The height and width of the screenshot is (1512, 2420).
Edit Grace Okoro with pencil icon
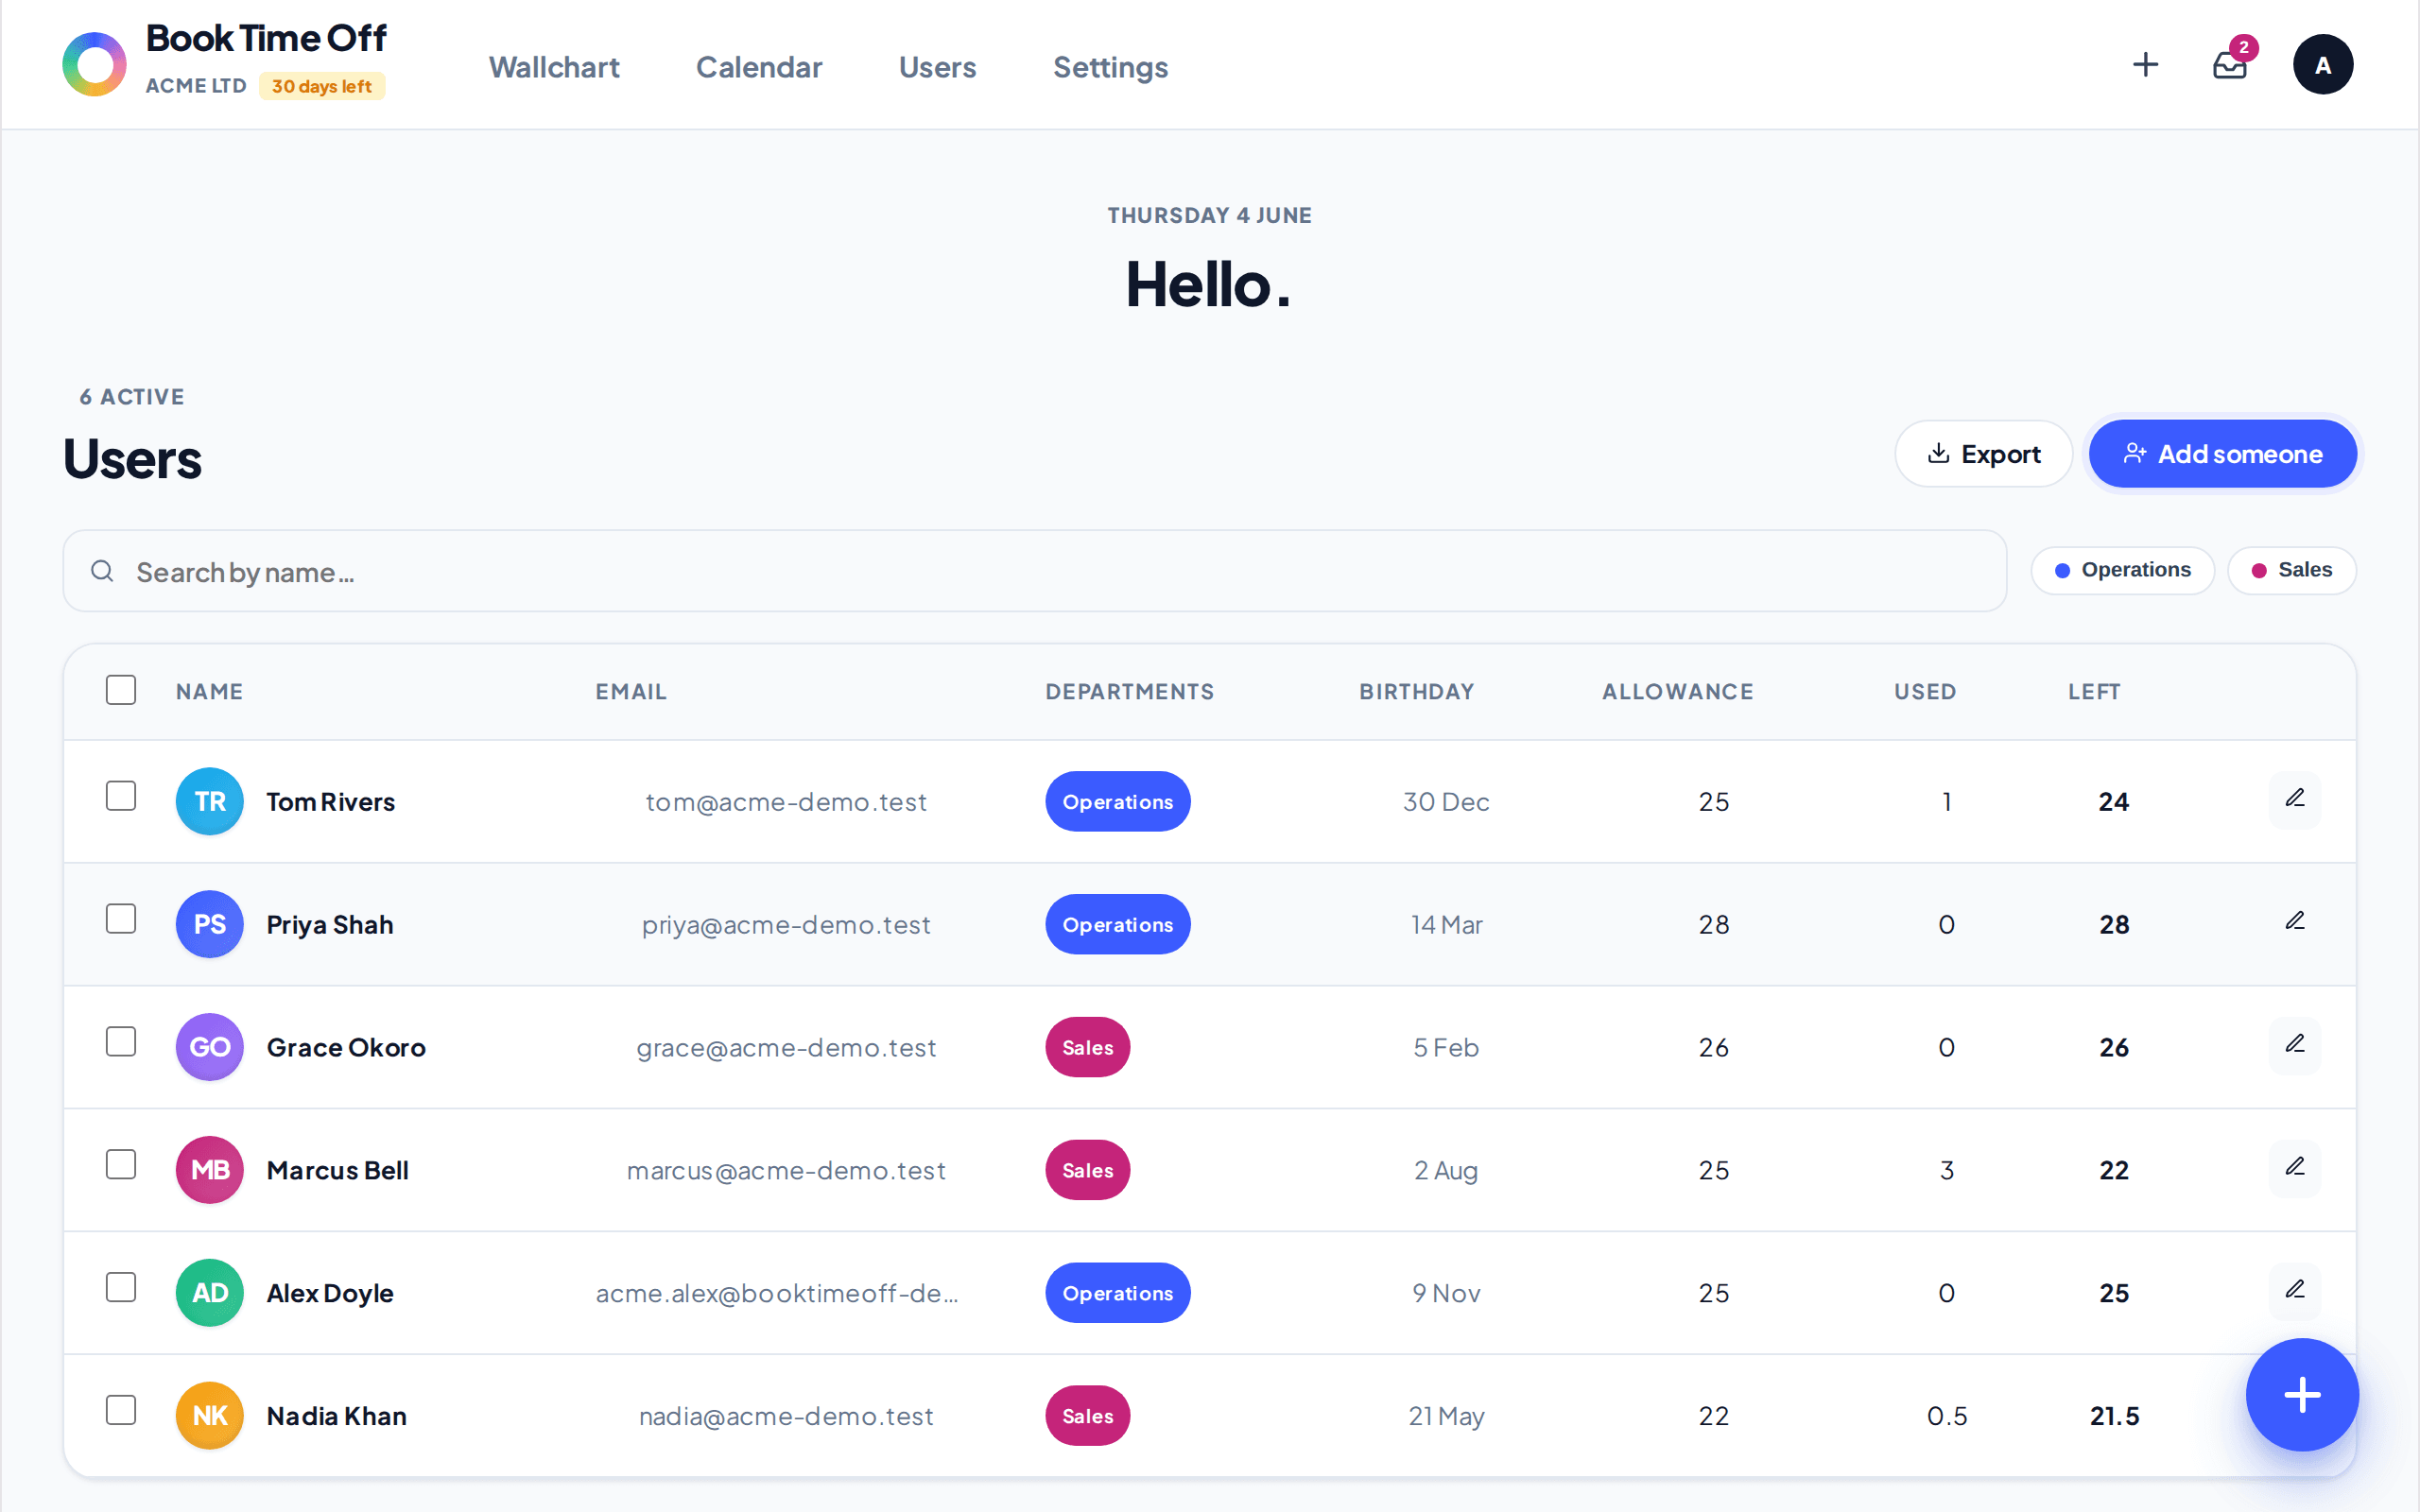[2295, 1045]
